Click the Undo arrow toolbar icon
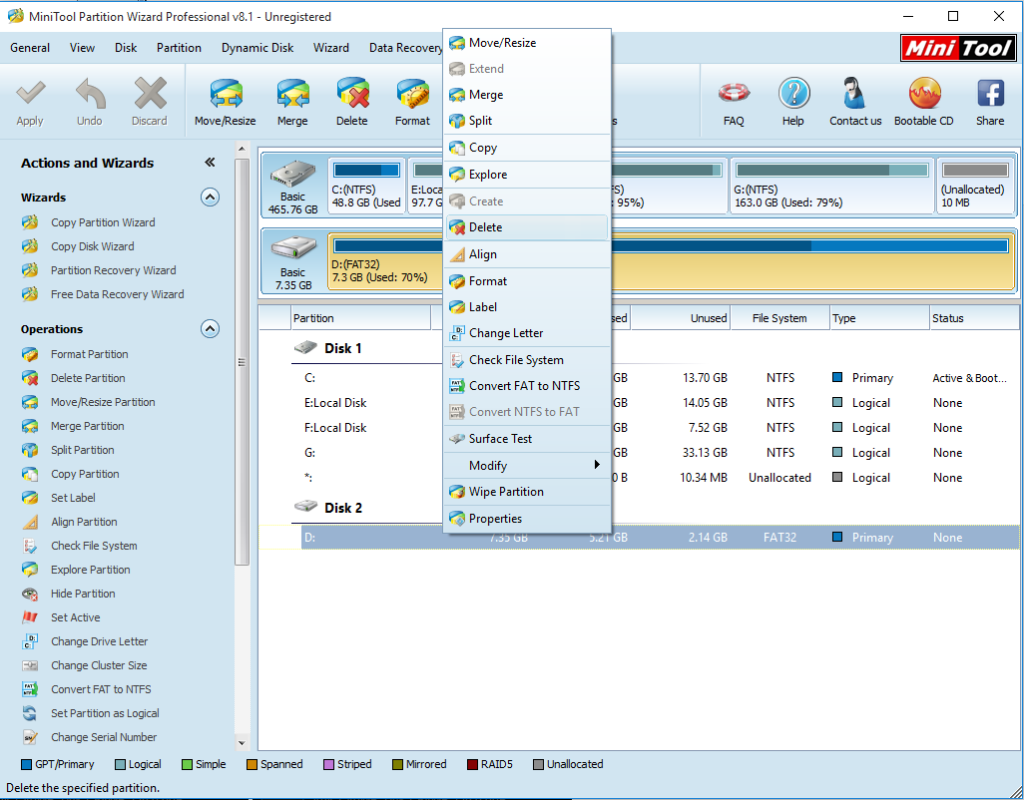This screenshot has height=800, width=1024. click(90, 93)
